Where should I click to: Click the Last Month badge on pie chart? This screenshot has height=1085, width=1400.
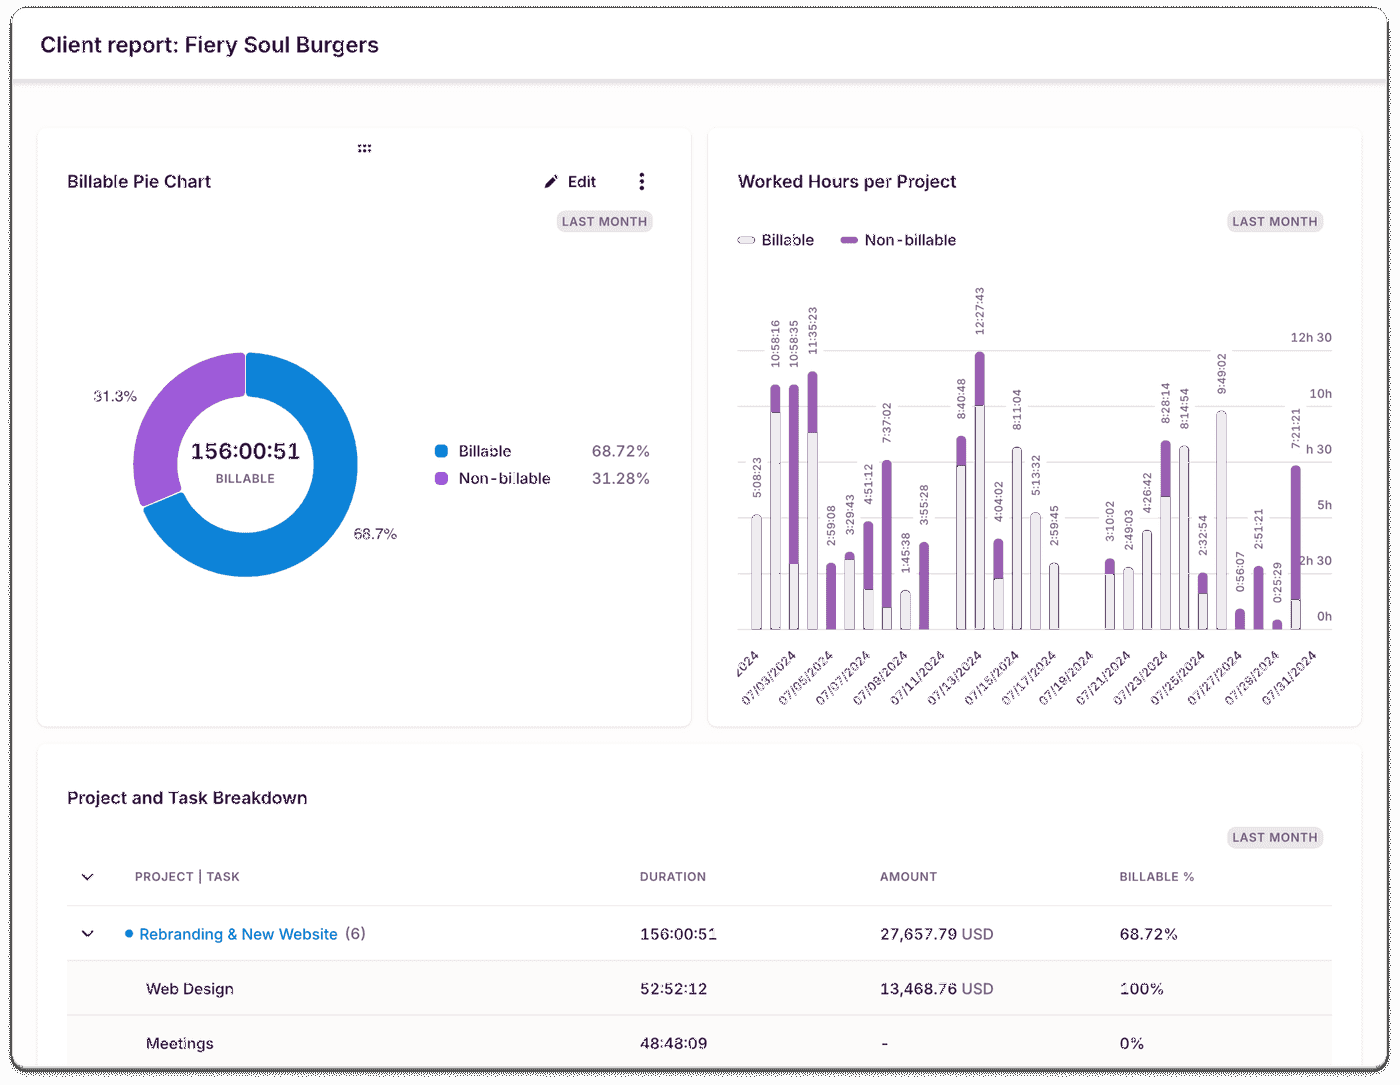click(x=604, y=222)
